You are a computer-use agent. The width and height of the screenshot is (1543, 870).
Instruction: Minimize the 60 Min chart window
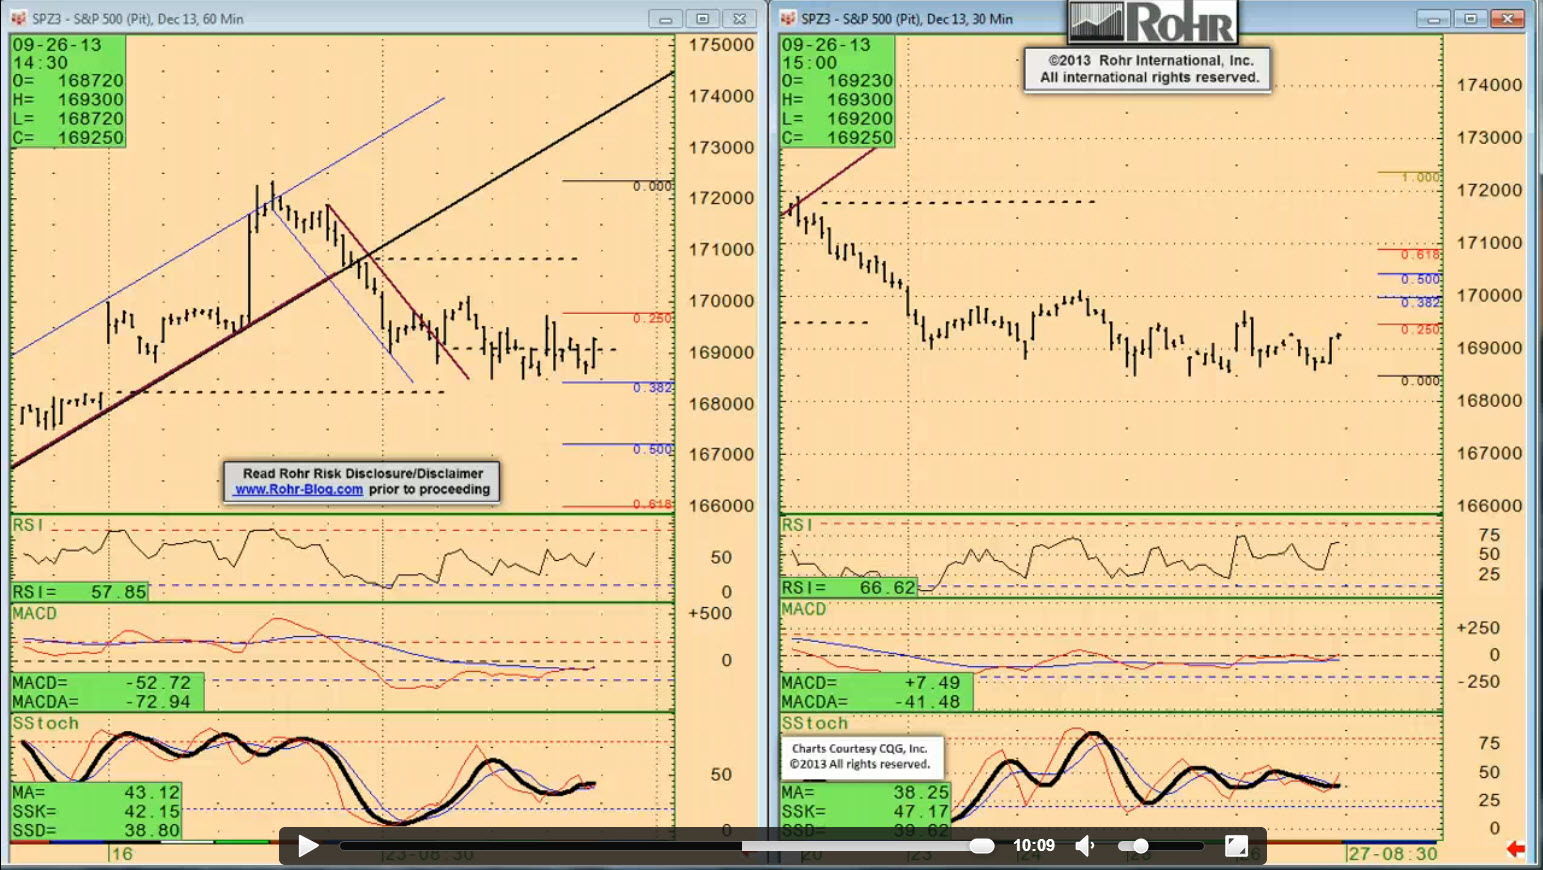[665, 19]
